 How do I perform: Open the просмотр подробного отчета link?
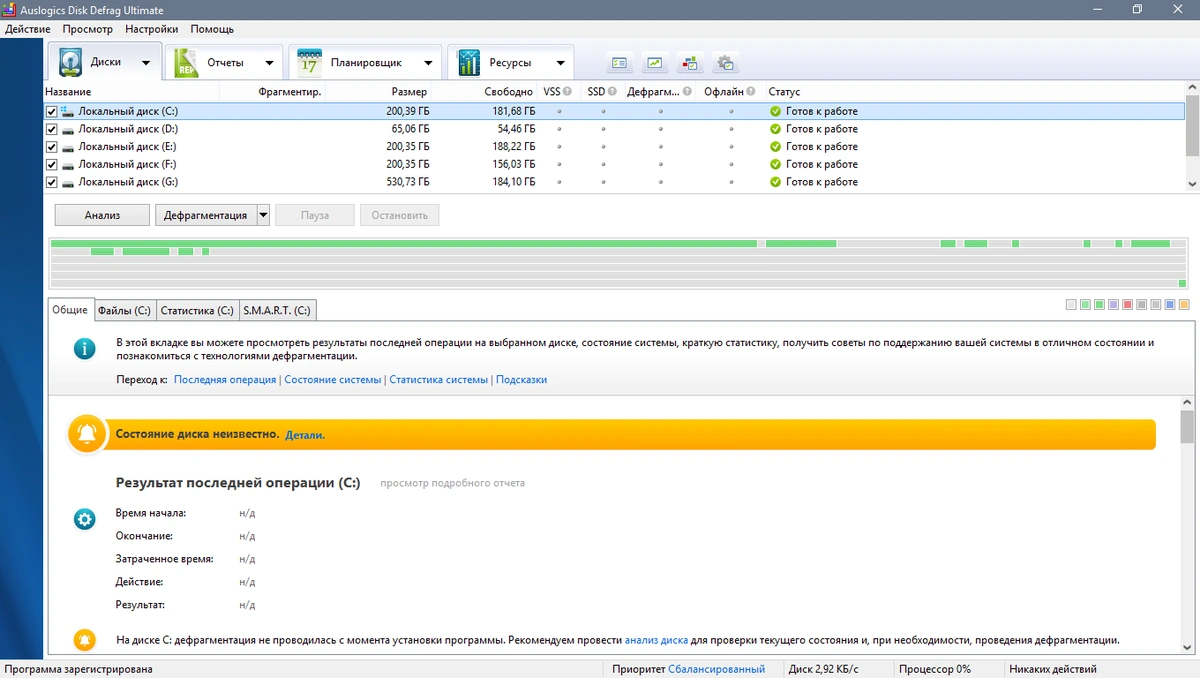(x=452, y=483)
